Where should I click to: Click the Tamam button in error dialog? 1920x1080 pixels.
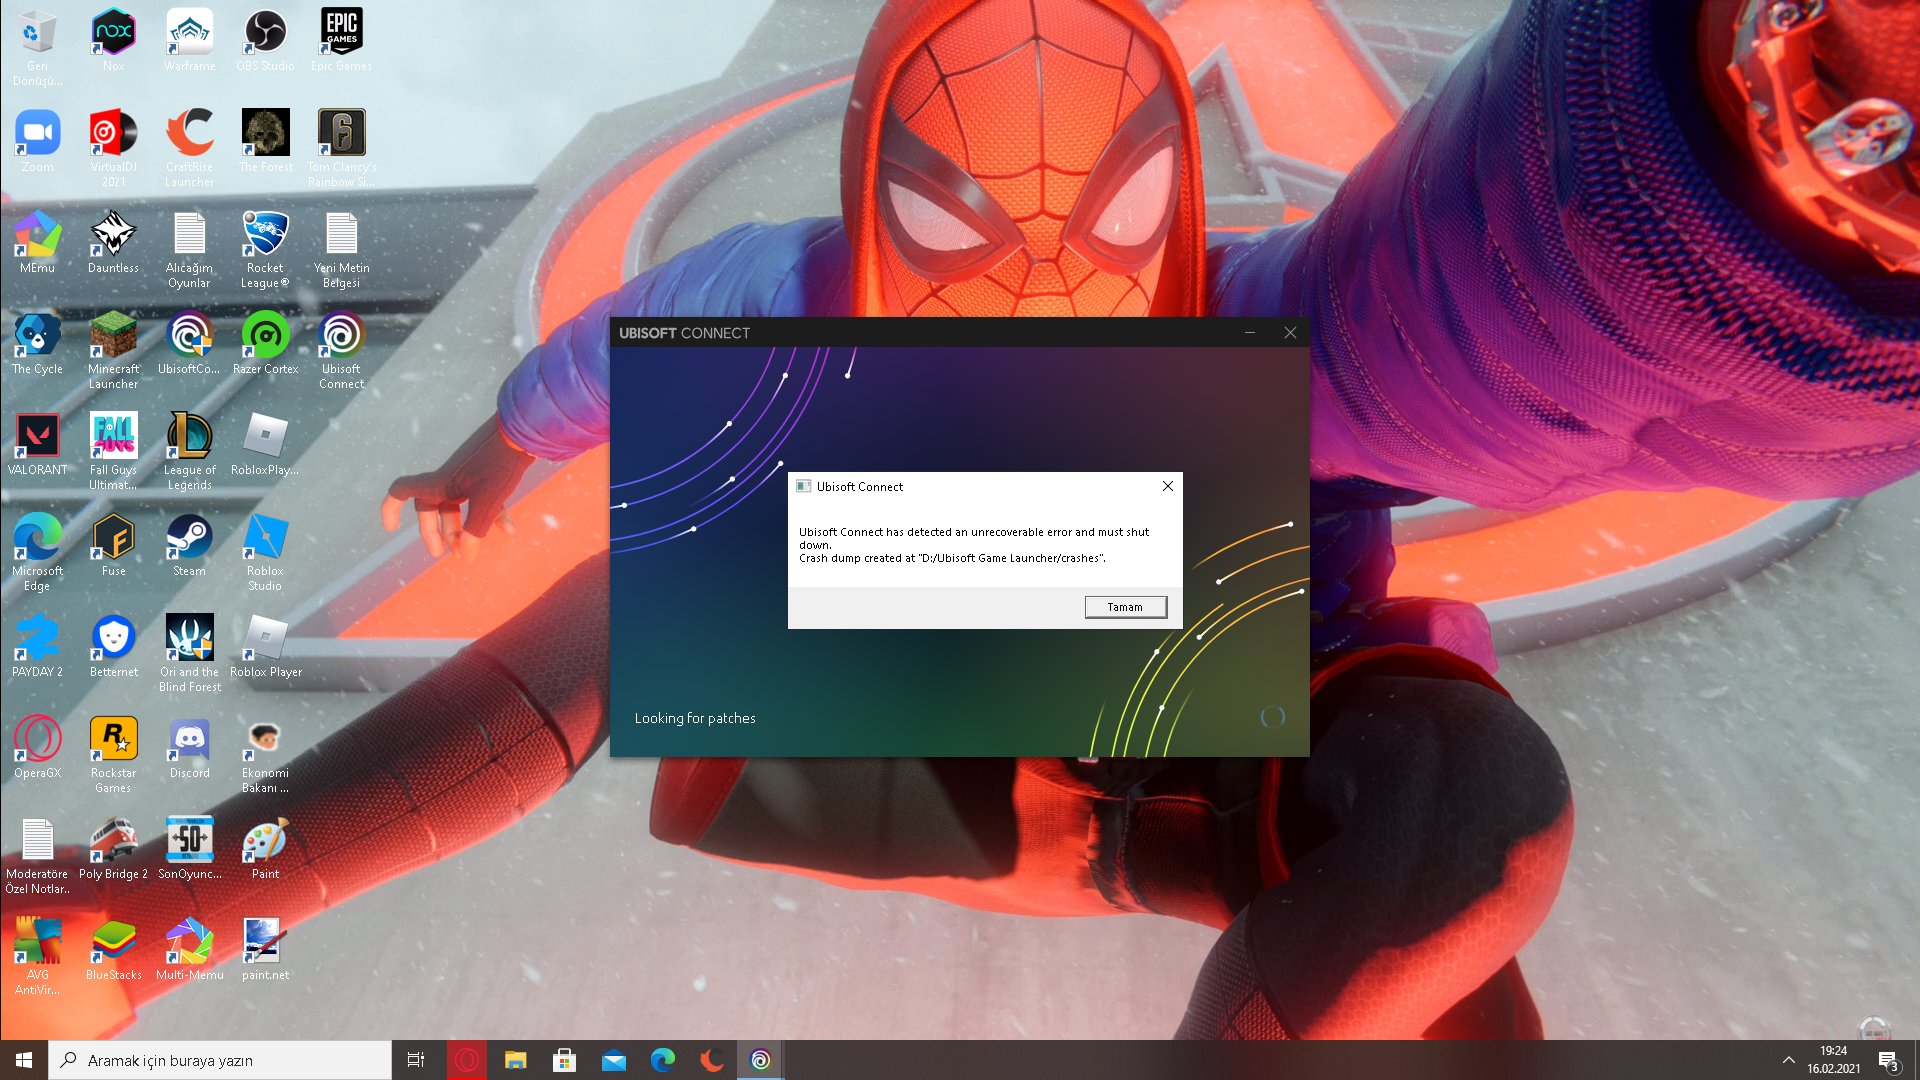coord(1125,607)
